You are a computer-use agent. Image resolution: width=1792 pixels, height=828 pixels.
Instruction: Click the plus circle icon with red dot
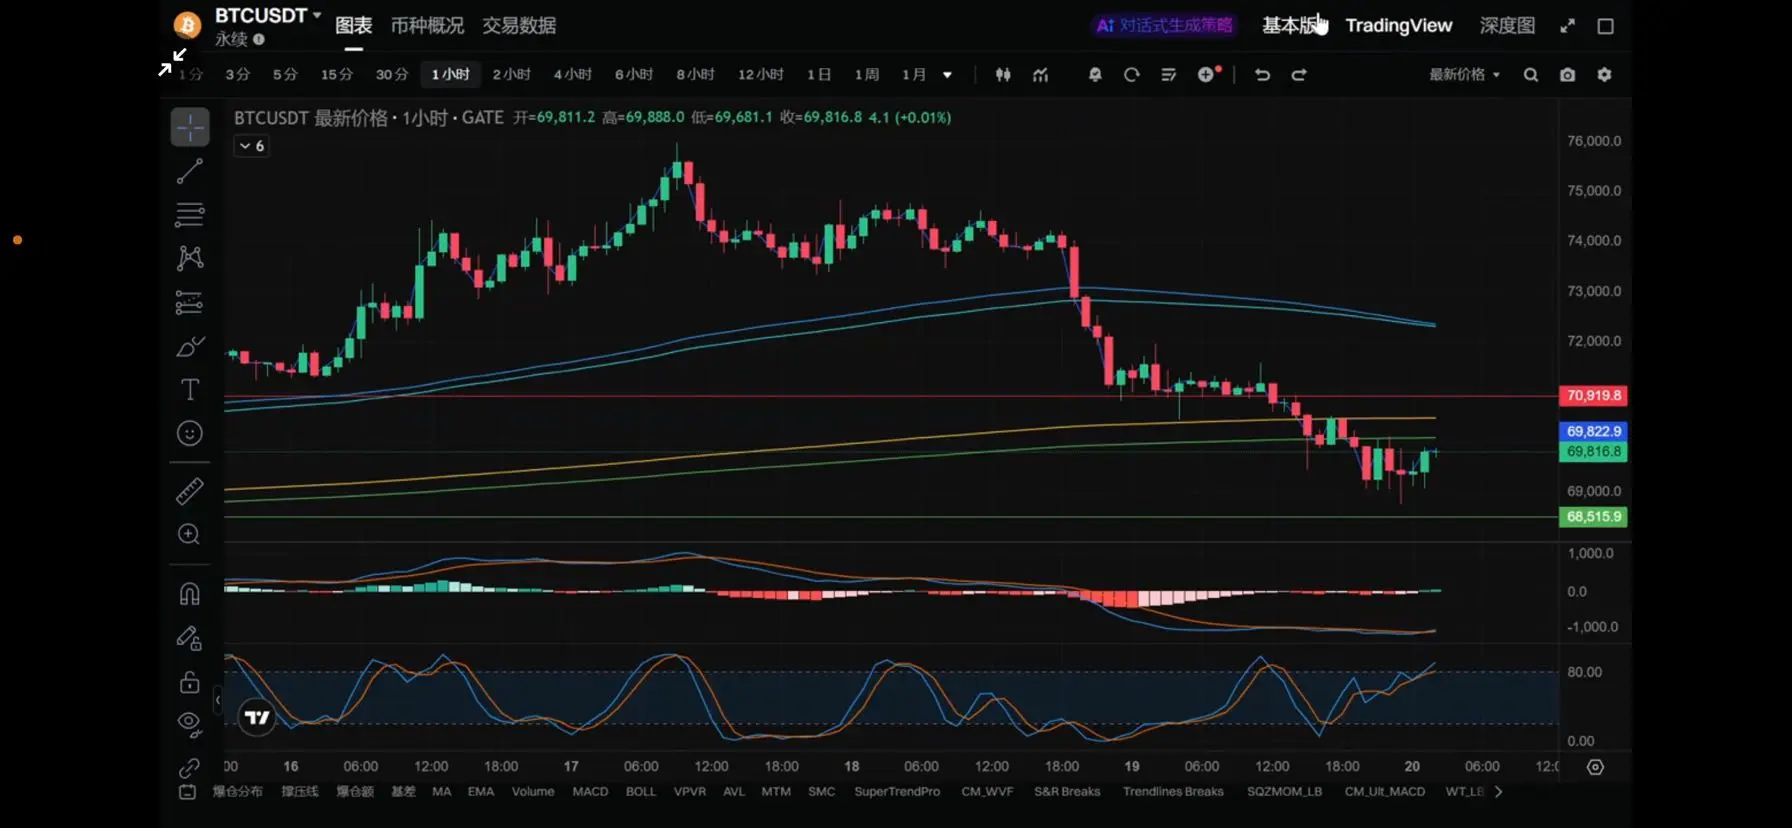pyautogui.click(x=1208, y=74)
